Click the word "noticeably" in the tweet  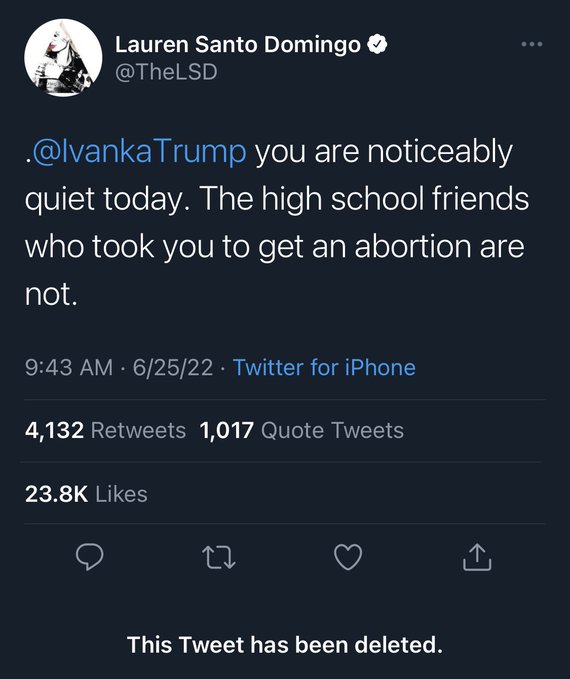(440, 152)
